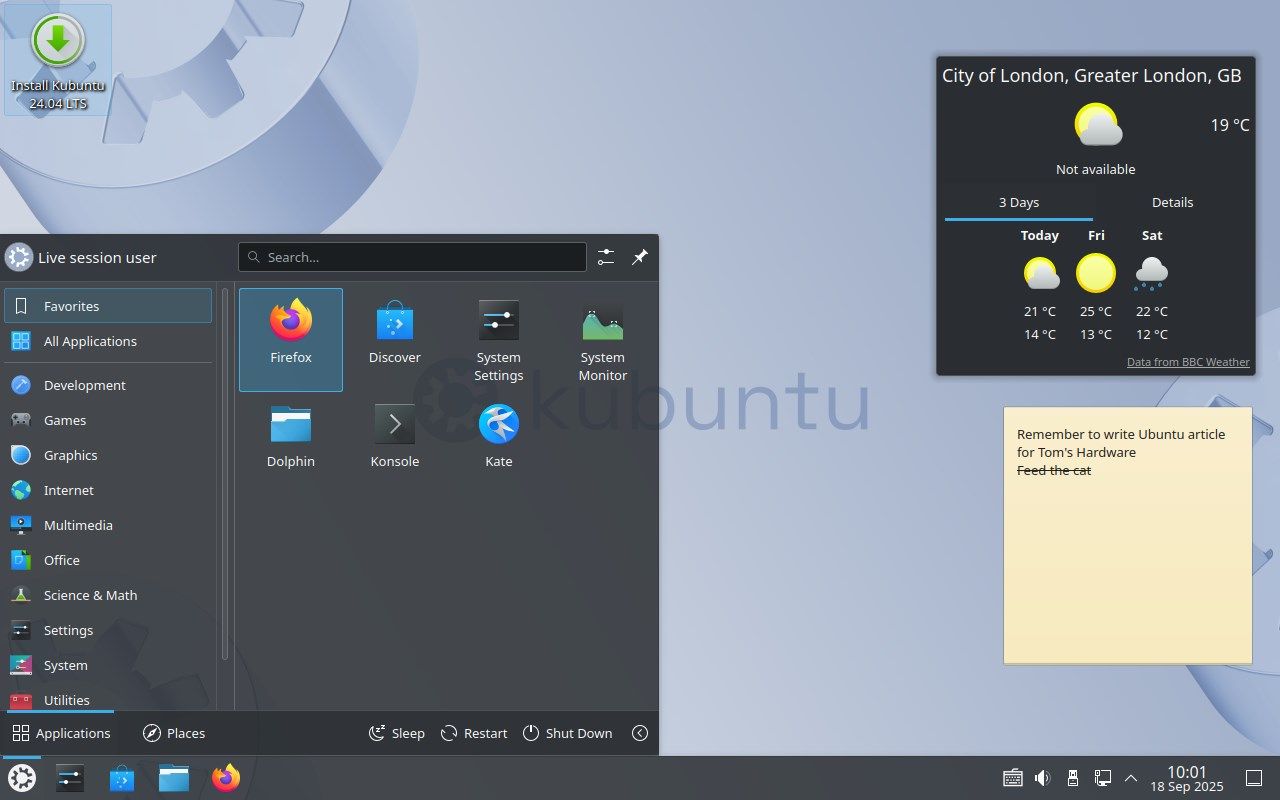1280x800 pixels.
Task: Follow the Data from BBC Weather link
Action: (1188, 362)
